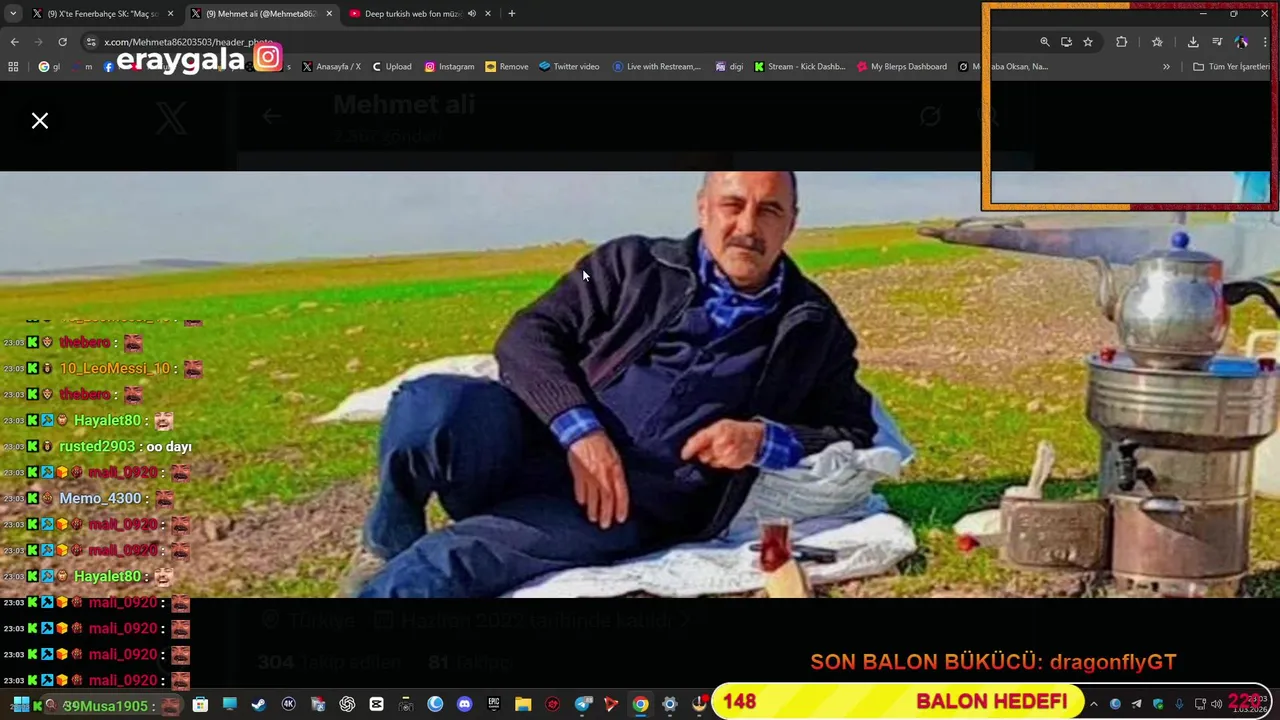1280x720 pixels.
Task: Open the Instagram bookmark
Action: 449,67
